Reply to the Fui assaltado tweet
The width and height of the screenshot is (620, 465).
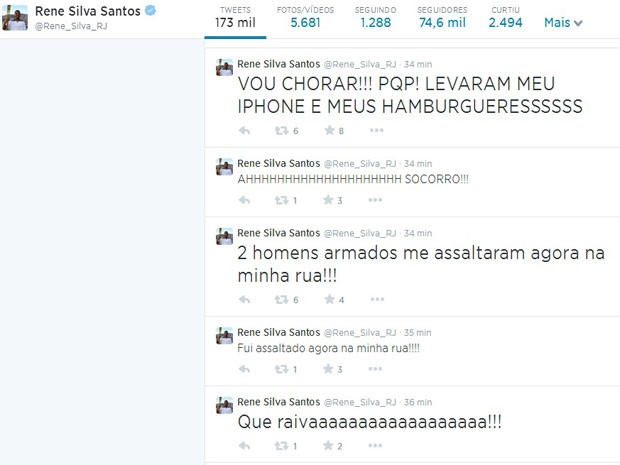coord(244,369)
